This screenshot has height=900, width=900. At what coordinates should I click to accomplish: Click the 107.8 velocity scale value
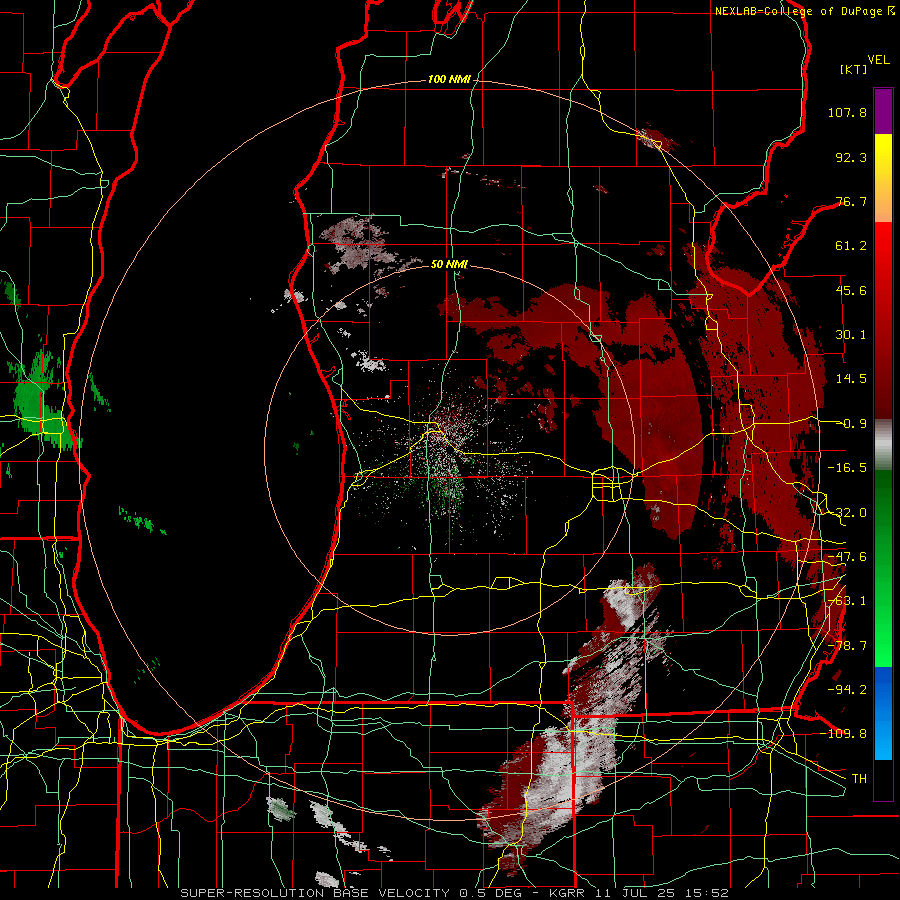[847, 112]
